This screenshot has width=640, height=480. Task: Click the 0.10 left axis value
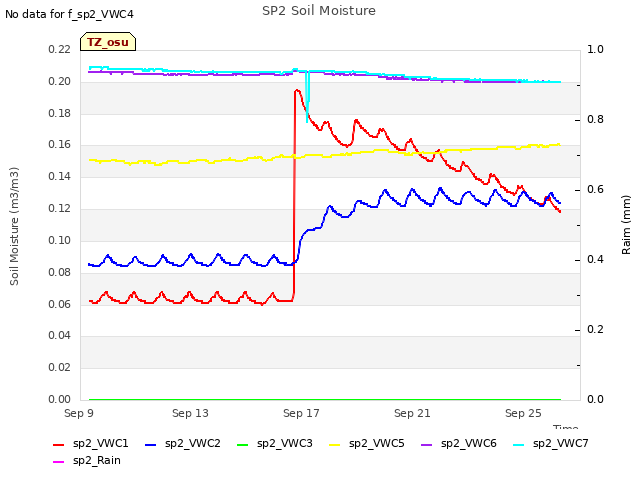[x=60, y=240]
